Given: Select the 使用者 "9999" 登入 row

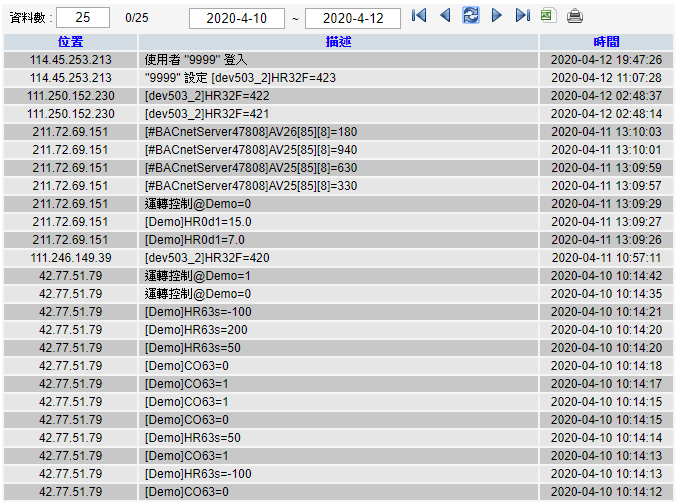Looking at the screenshot, I should pos(338,60).
